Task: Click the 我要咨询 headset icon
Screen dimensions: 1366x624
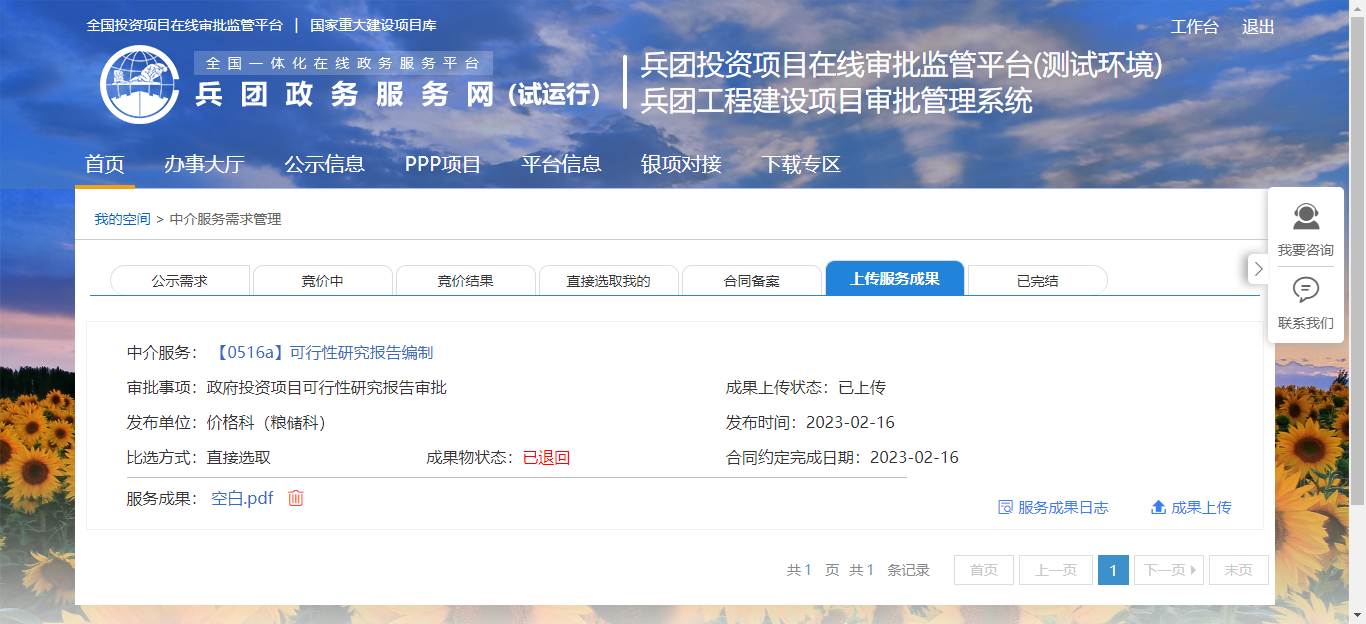Action: pyautogui.click(x=1305, y=217)
